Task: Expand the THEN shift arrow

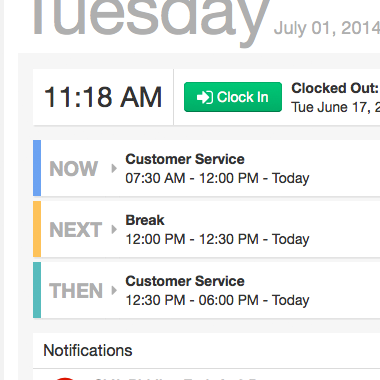Action: [114, 290]
